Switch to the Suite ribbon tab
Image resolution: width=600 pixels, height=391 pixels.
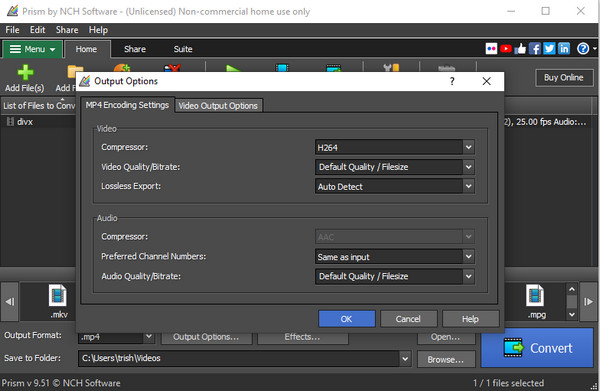(183, 49)
